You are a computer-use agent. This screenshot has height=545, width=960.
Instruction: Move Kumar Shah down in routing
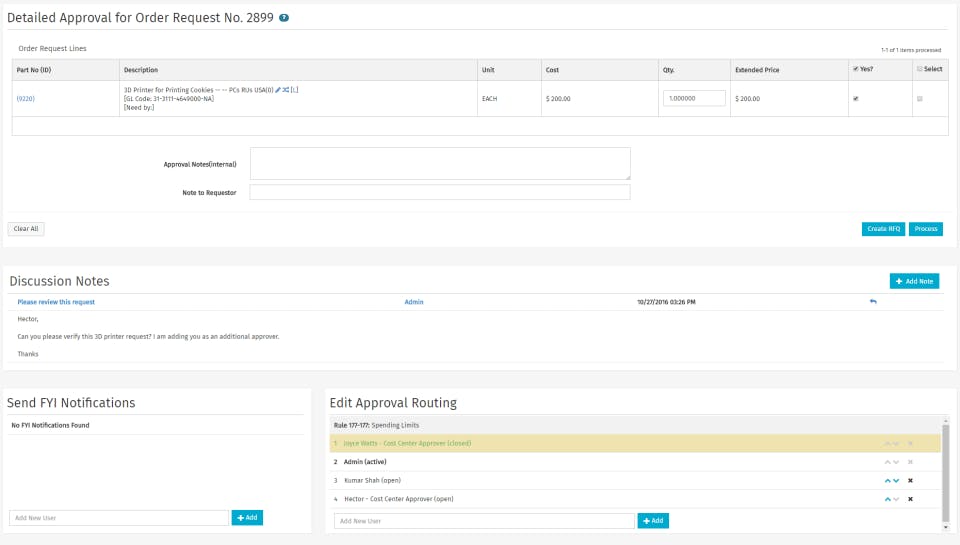tap(896, 480)
